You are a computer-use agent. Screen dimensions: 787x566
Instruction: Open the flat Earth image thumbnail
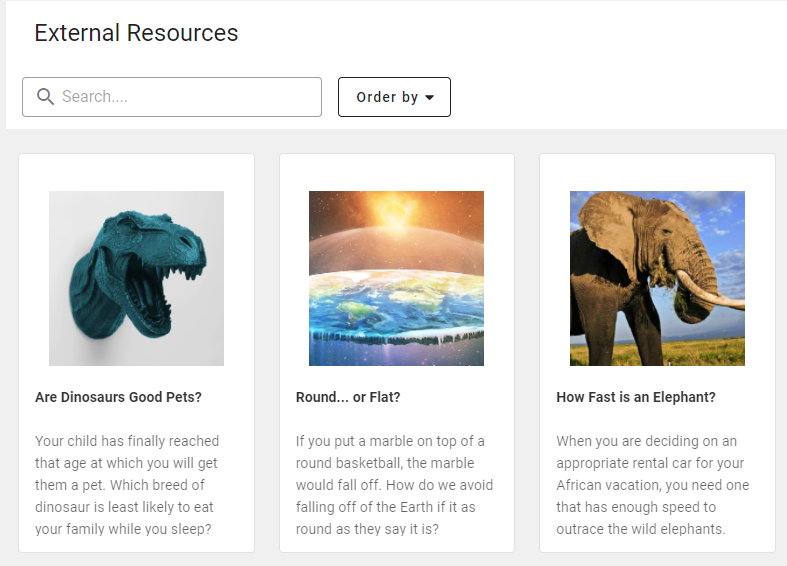point(397,278)
